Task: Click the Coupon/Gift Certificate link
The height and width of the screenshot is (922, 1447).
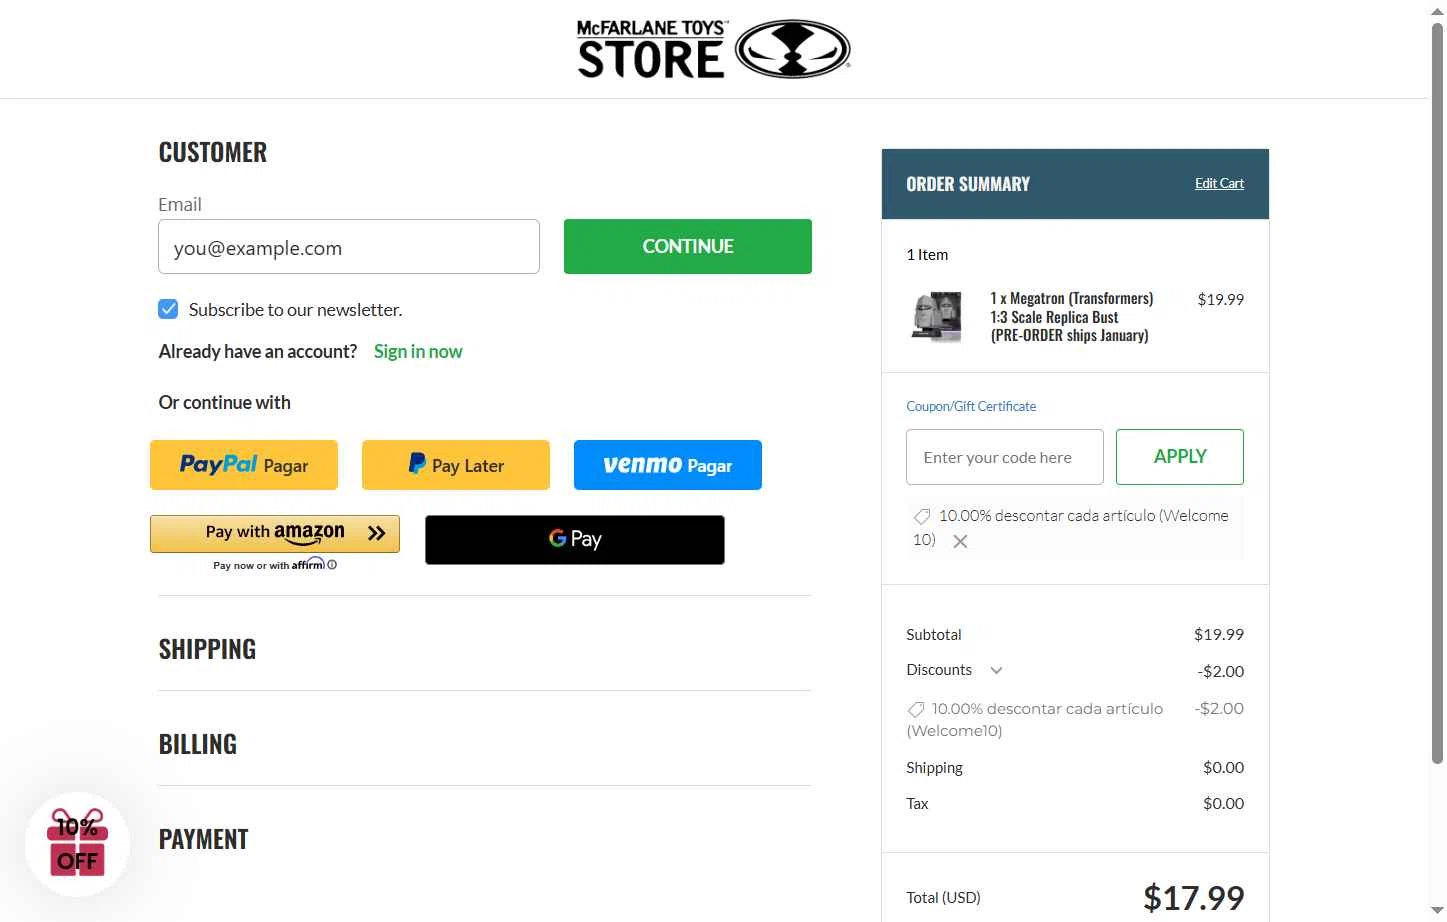Action: click(971, 406)
